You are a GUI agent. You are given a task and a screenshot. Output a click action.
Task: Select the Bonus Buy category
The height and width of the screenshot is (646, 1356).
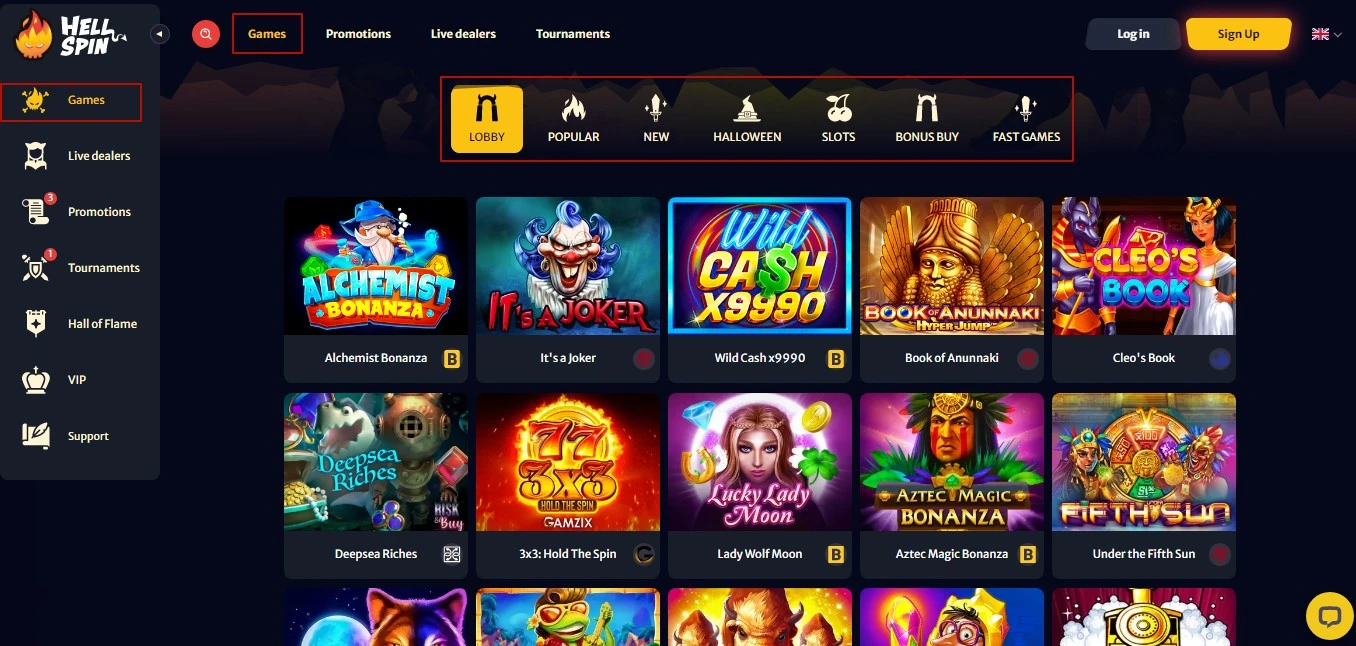point(927,119)
